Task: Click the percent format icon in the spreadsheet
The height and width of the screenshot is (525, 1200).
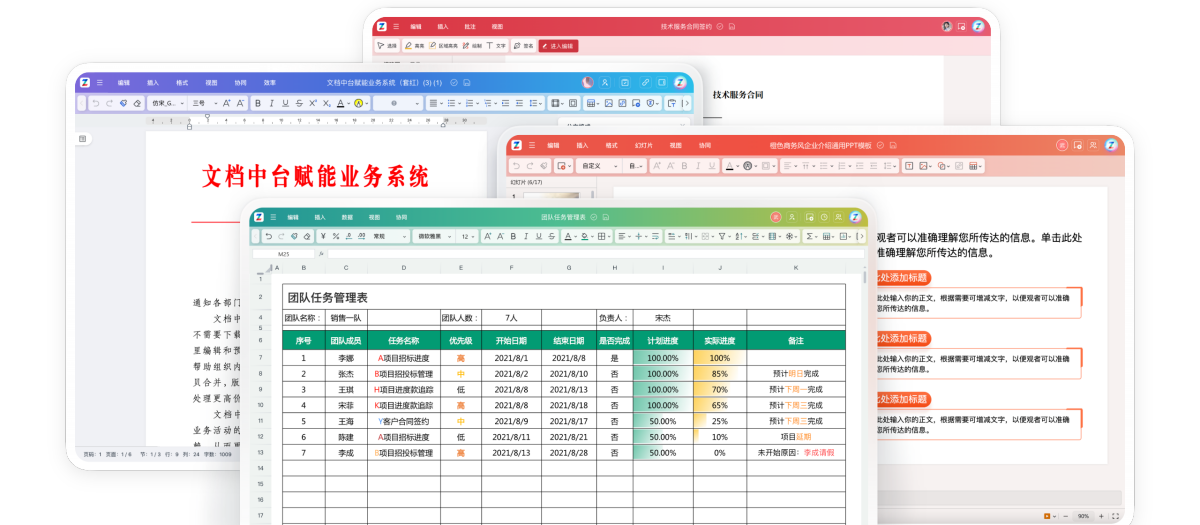Action: point(337,237)
